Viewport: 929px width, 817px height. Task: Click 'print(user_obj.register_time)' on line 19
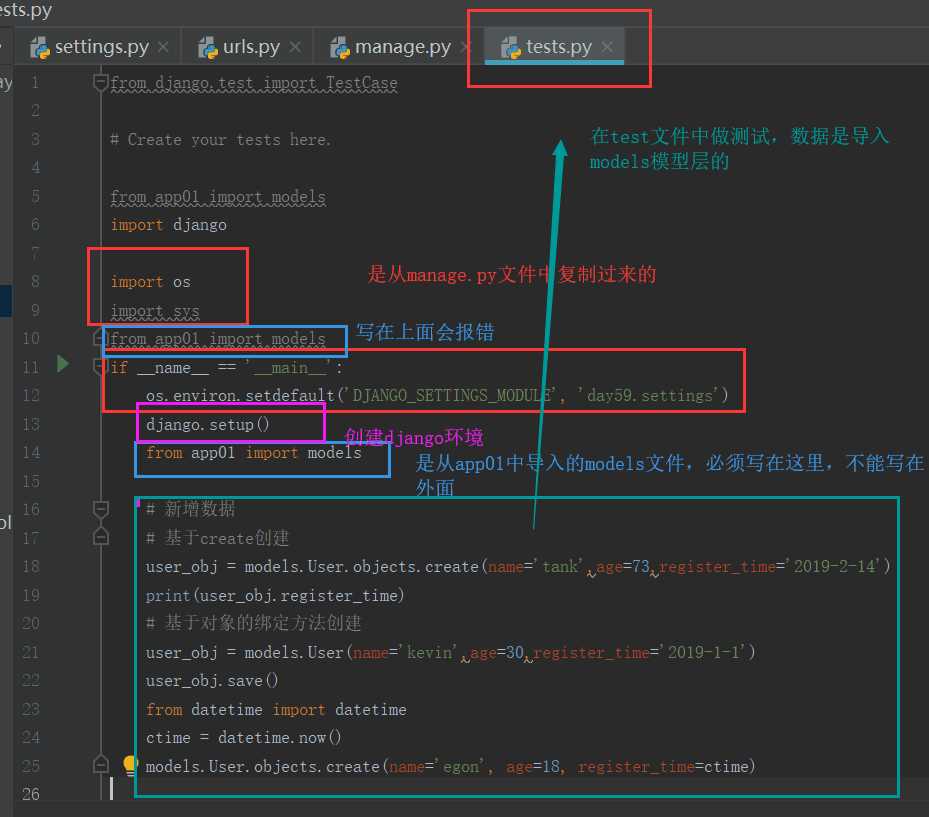tap(275, 595)
